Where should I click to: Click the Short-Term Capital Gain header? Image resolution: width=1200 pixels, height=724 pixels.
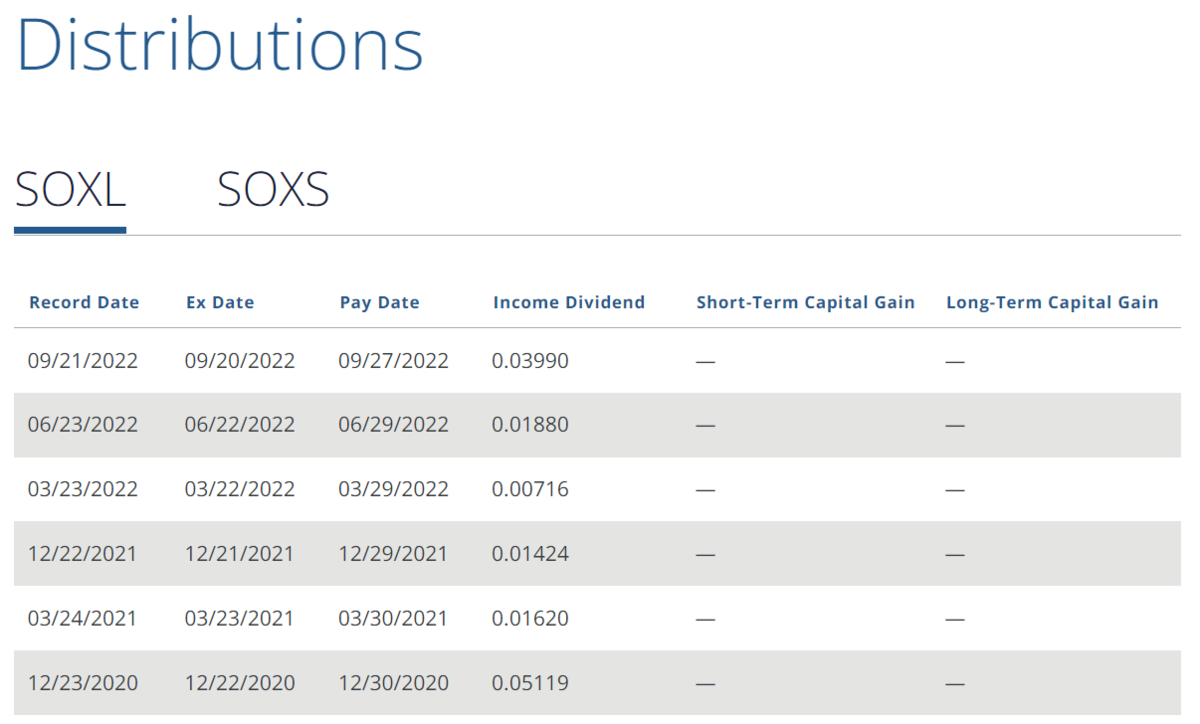(x=806, y=302)
